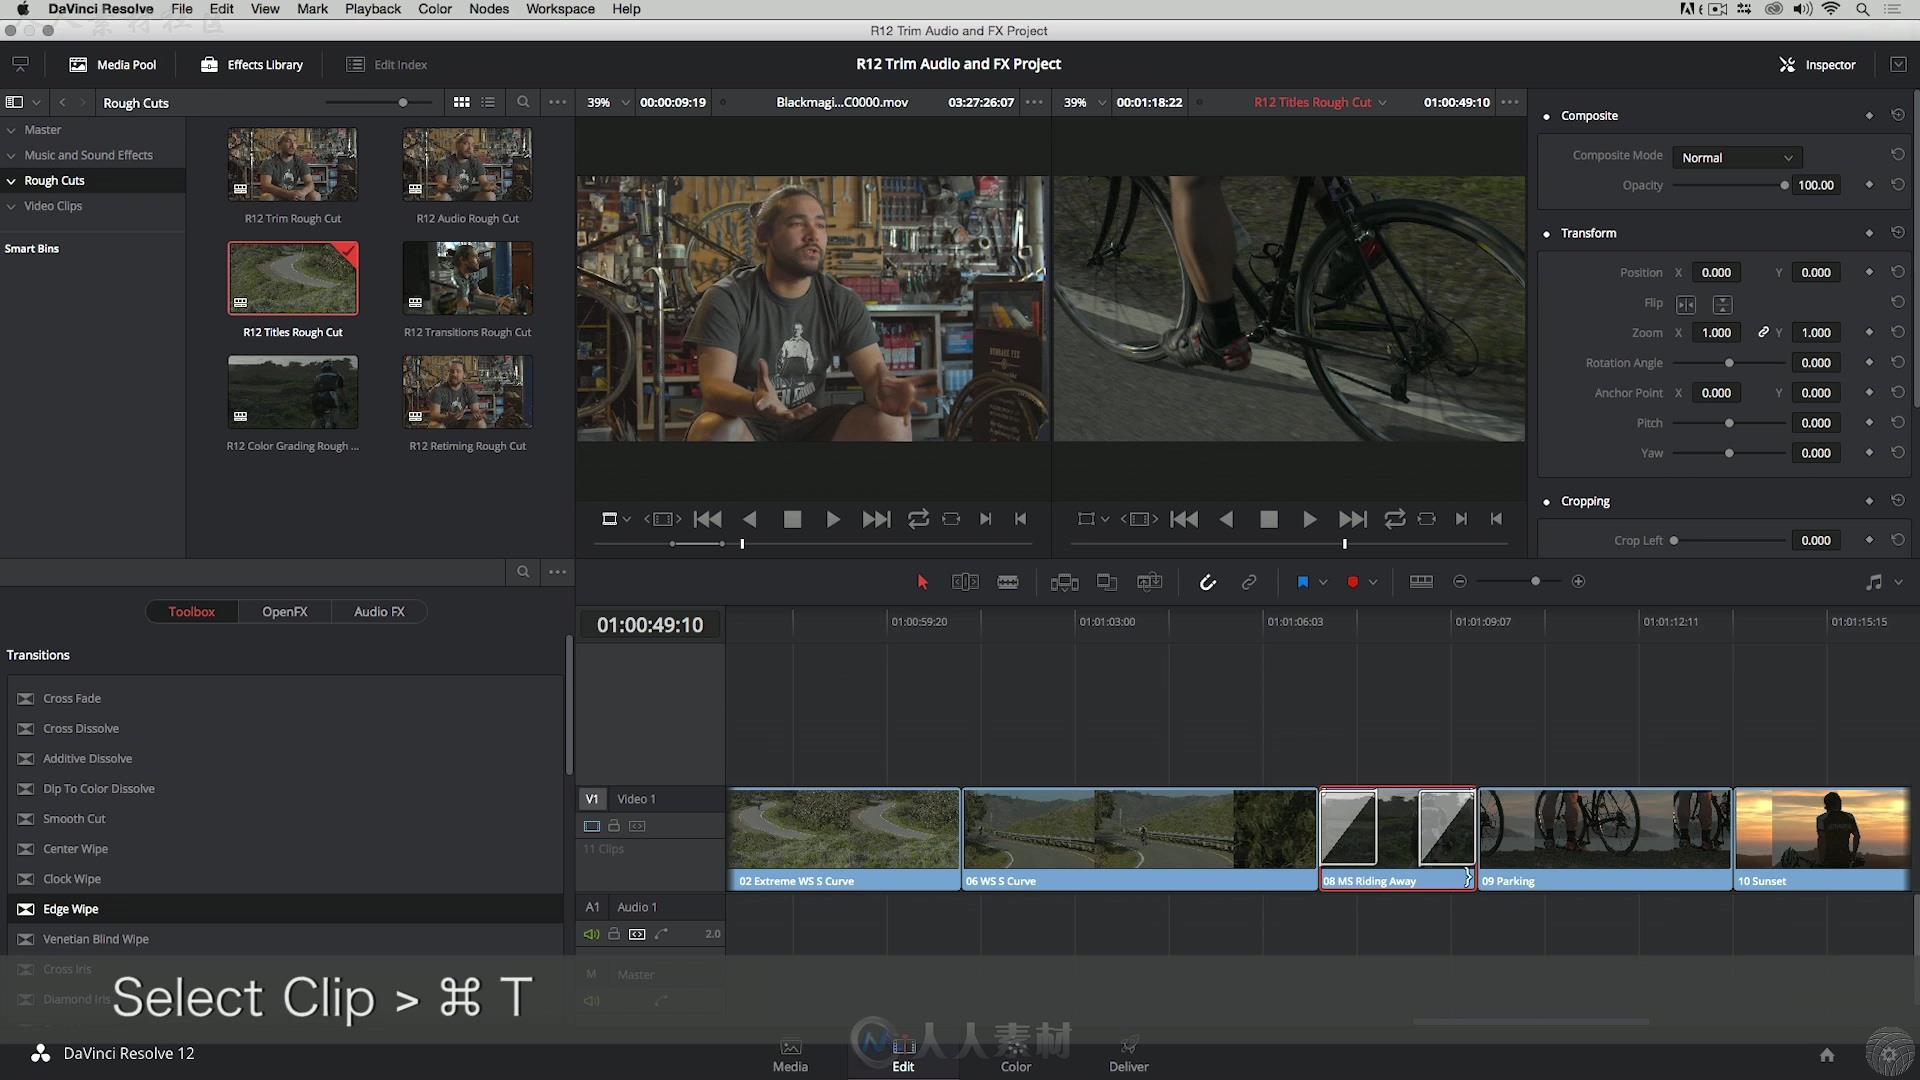Search the media pool bin
The image size is (1920, 1080).
click(523, 102)
